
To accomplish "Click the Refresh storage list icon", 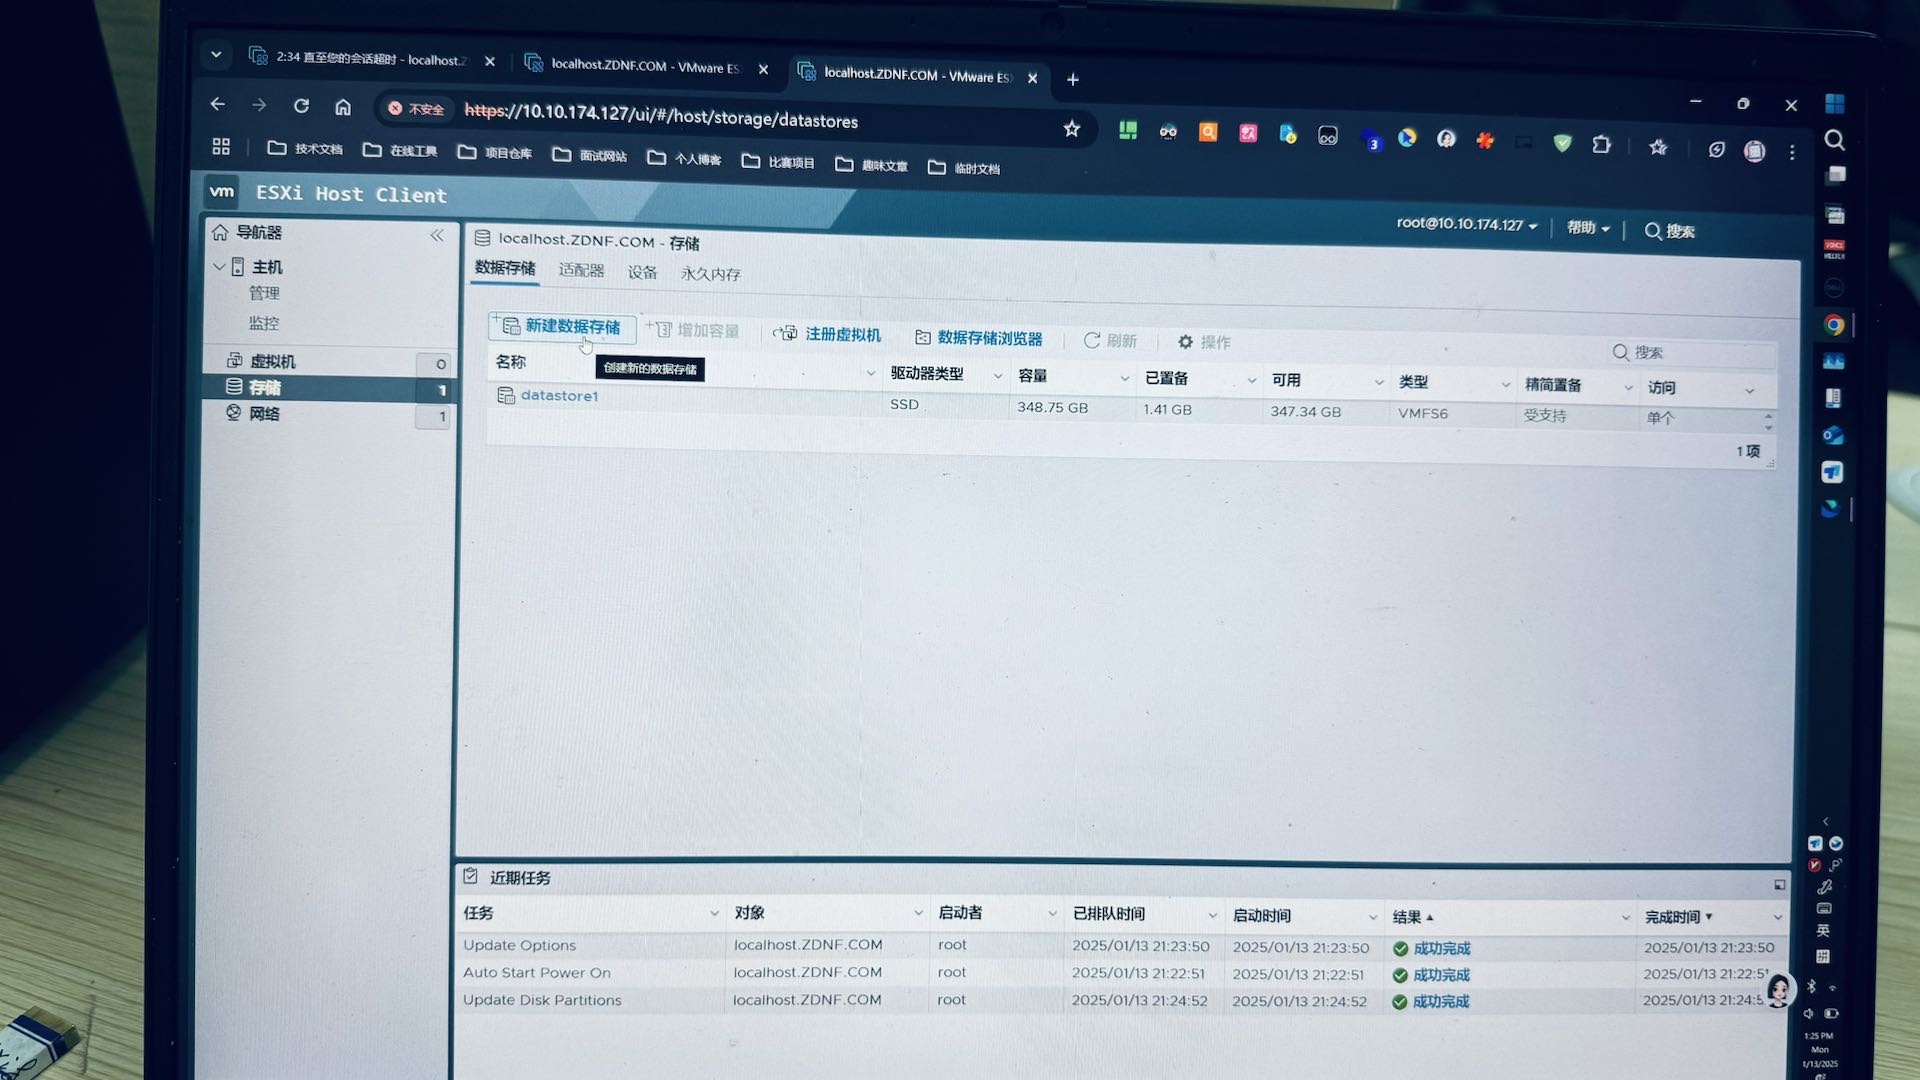I will click(1092, 341).
